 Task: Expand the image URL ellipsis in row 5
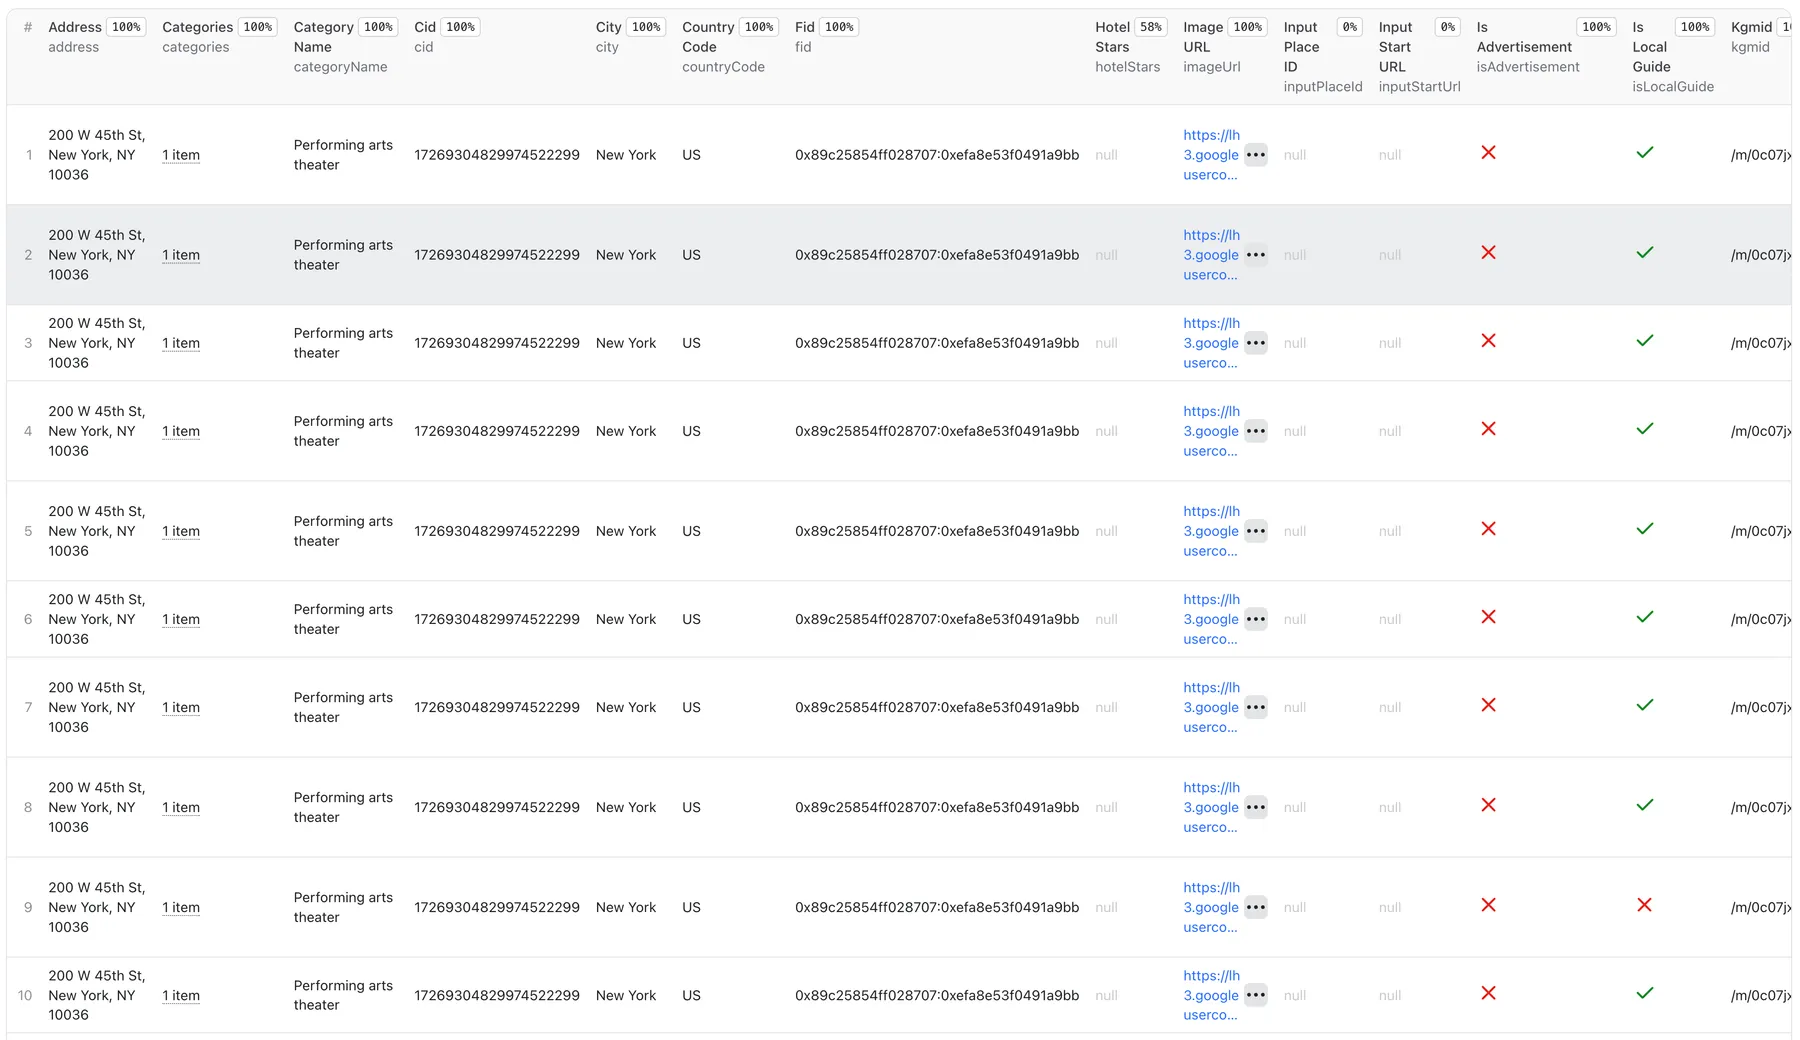click(1256, 531)
